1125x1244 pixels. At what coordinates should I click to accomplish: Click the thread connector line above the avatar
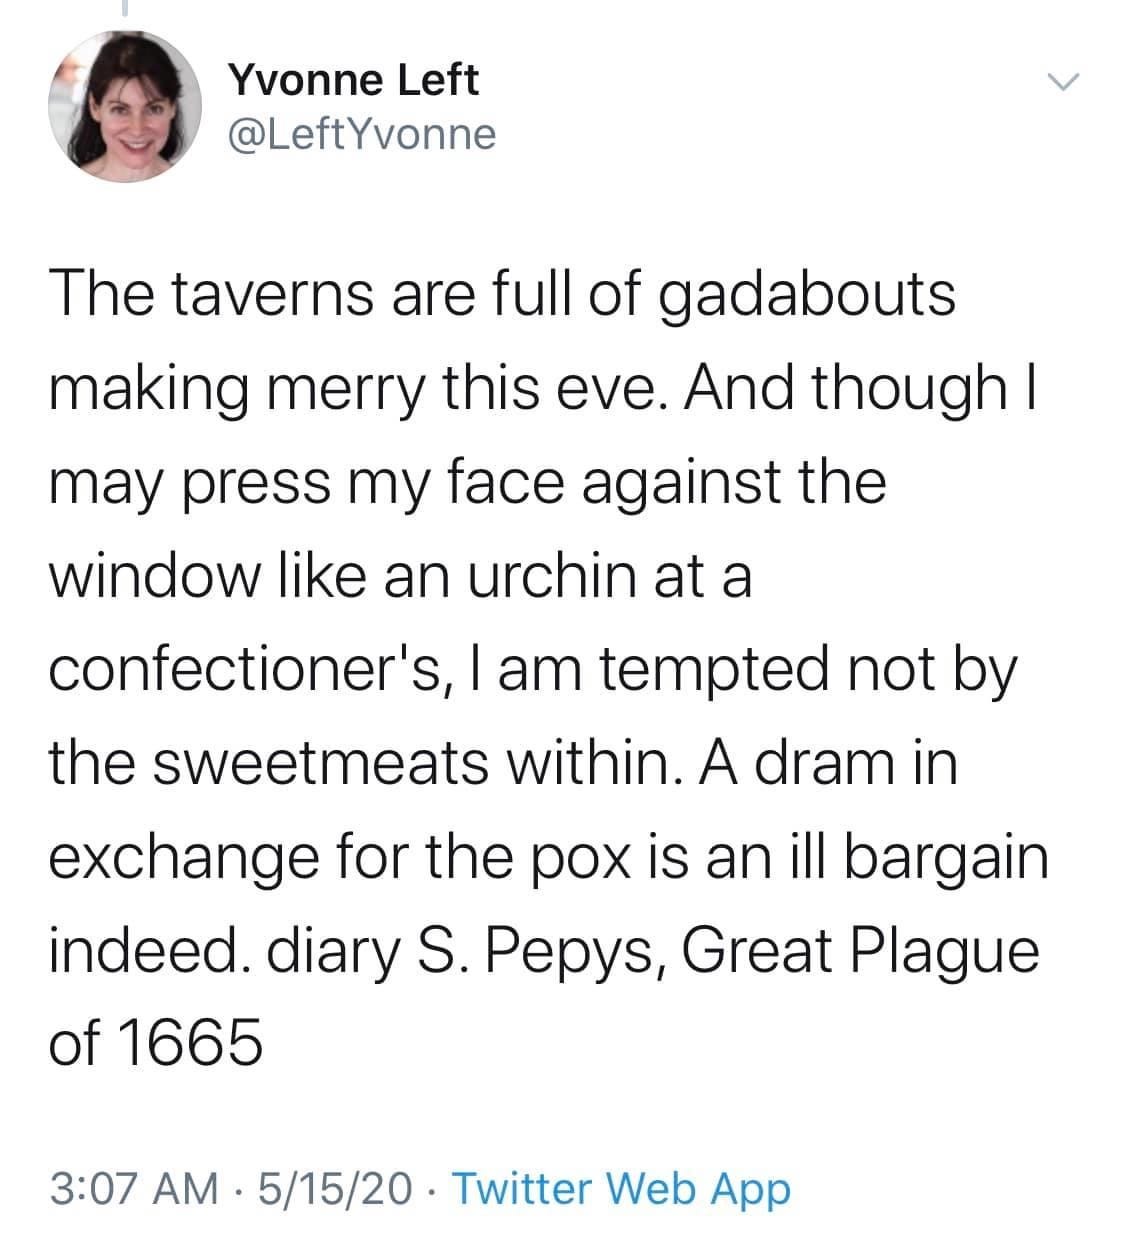click(125, 7)
